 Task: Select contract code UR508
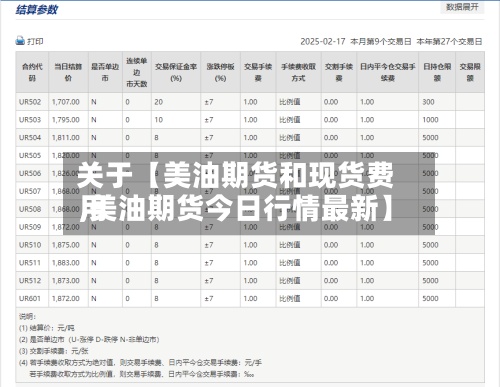click(30, 209)
